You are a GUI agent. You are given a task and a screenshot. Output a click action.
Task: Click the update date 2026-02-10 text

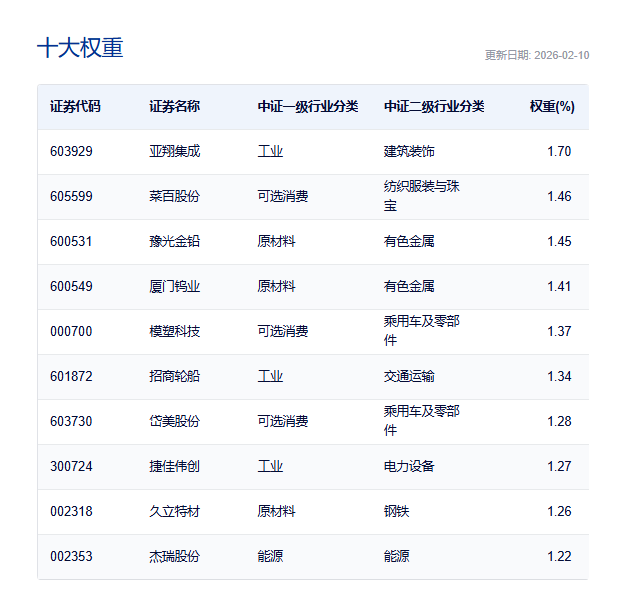click(x=537, y=55)
